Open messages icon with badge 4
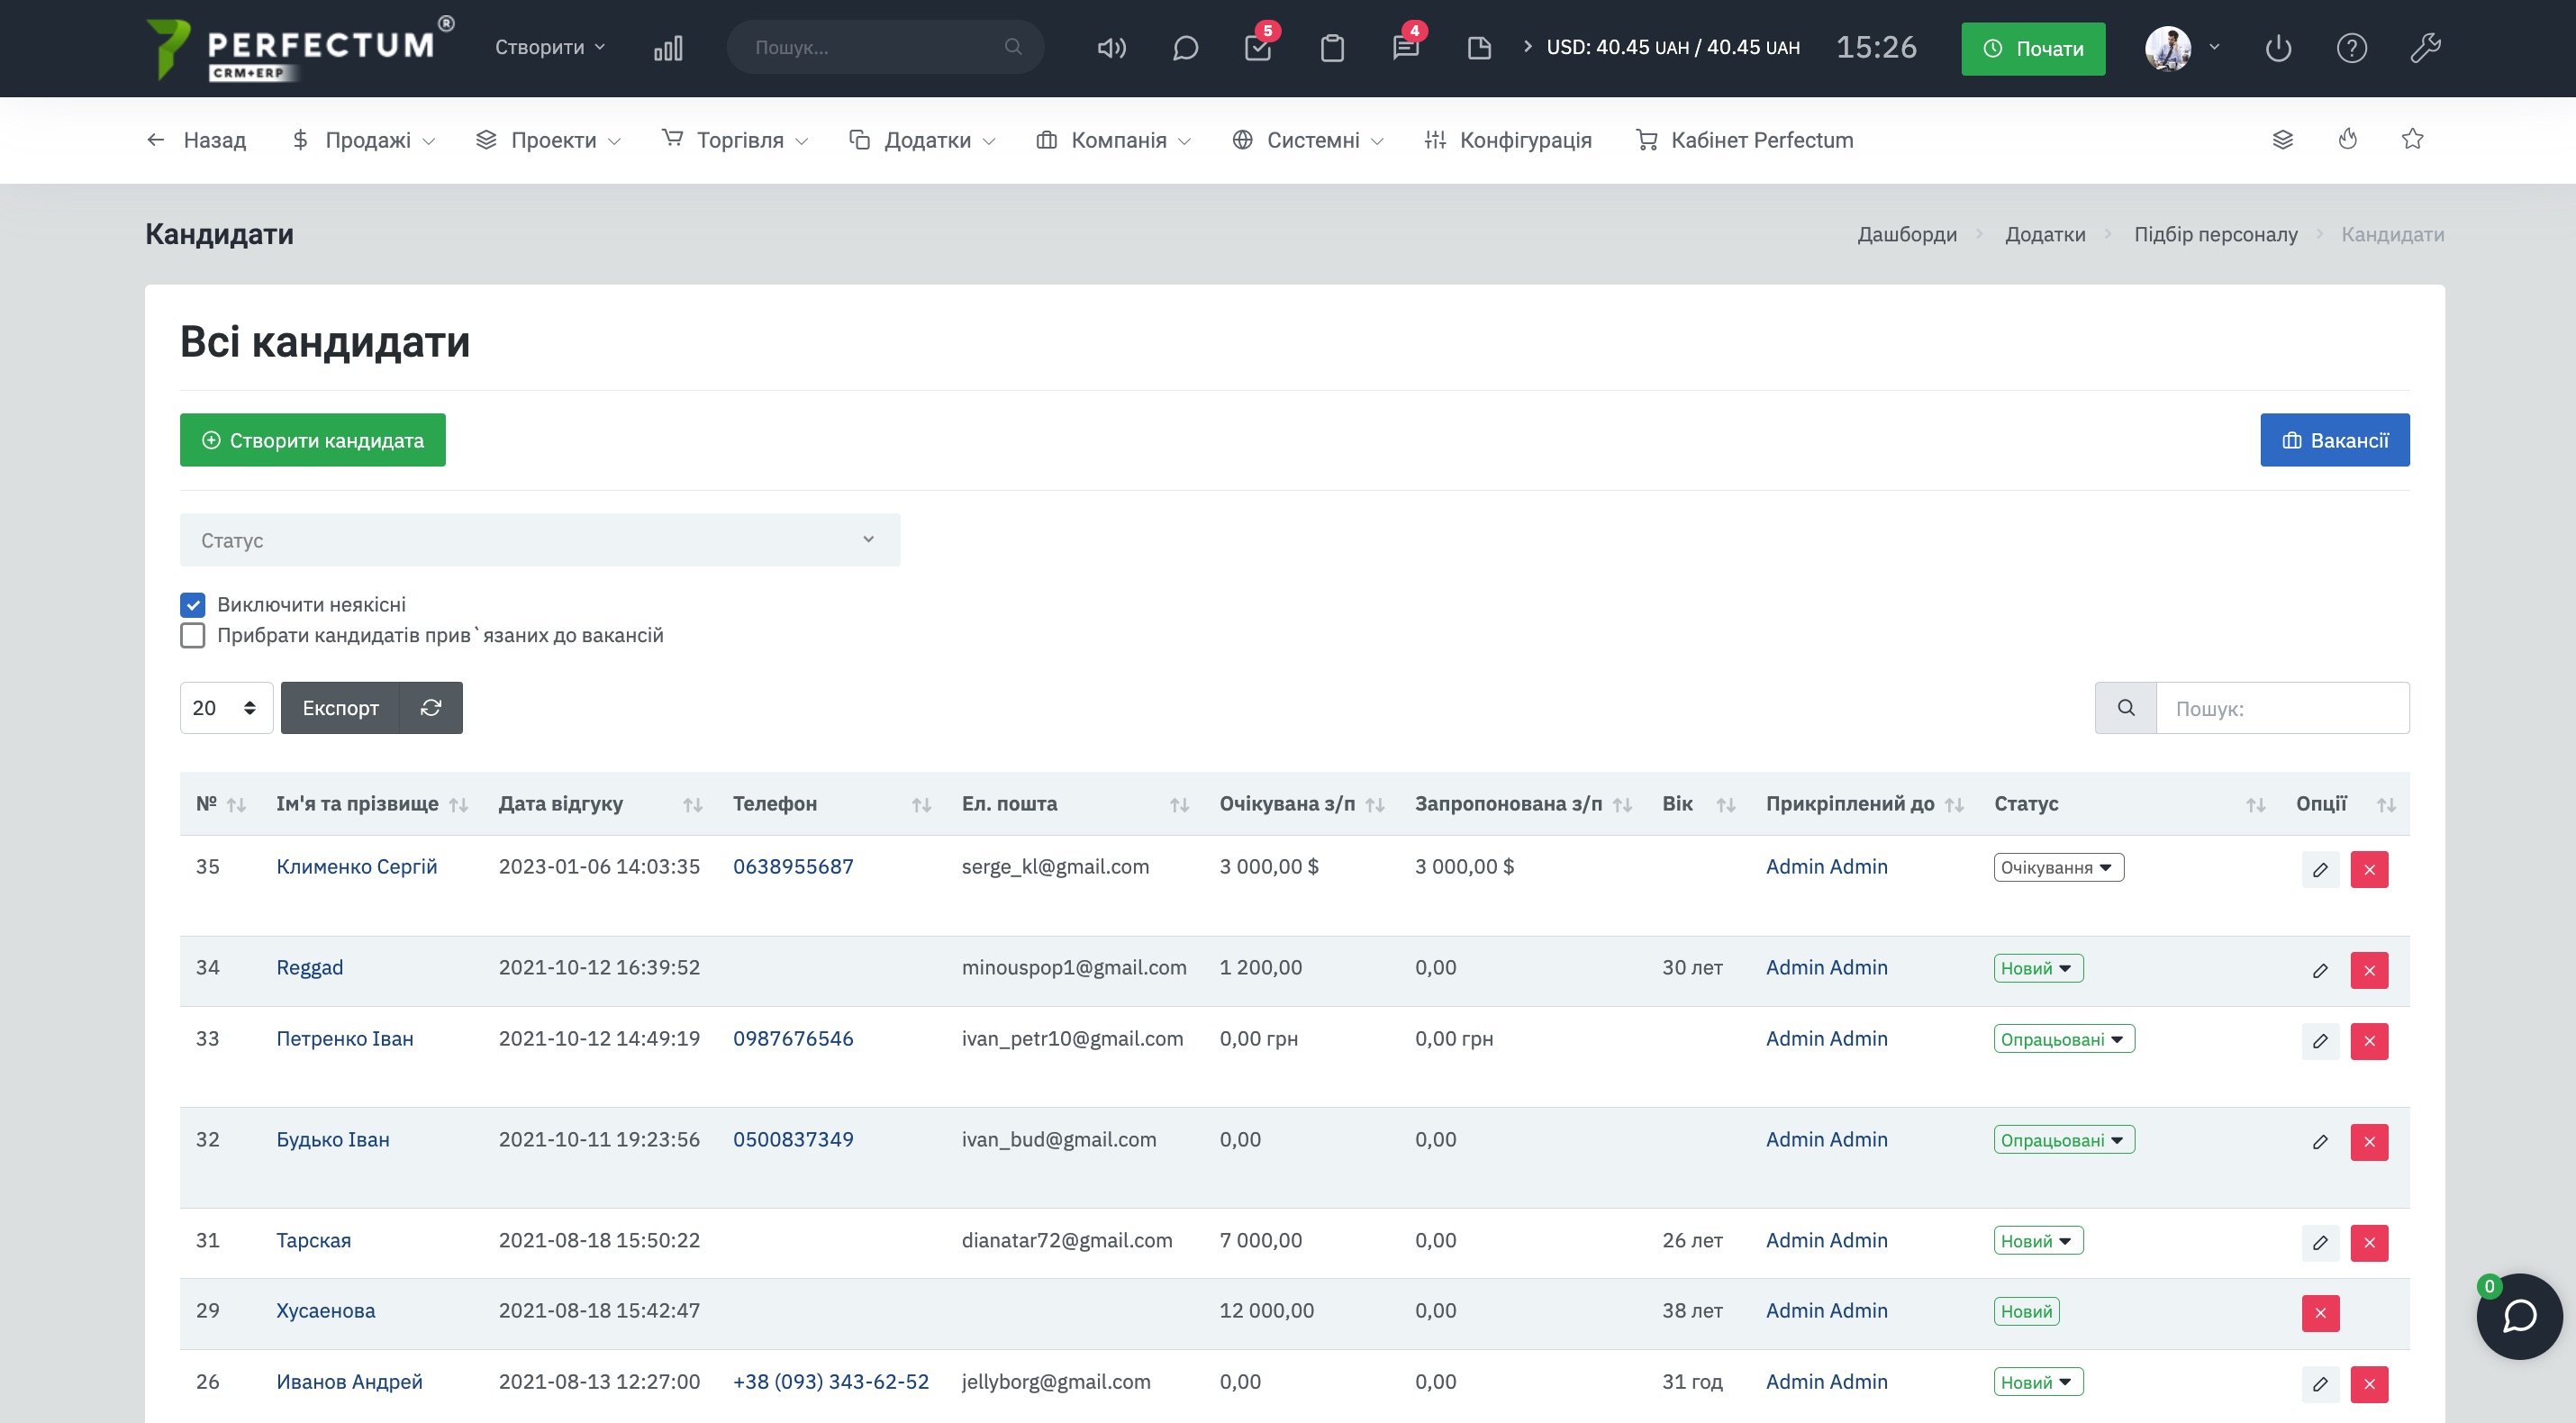 pos(1406,48)
